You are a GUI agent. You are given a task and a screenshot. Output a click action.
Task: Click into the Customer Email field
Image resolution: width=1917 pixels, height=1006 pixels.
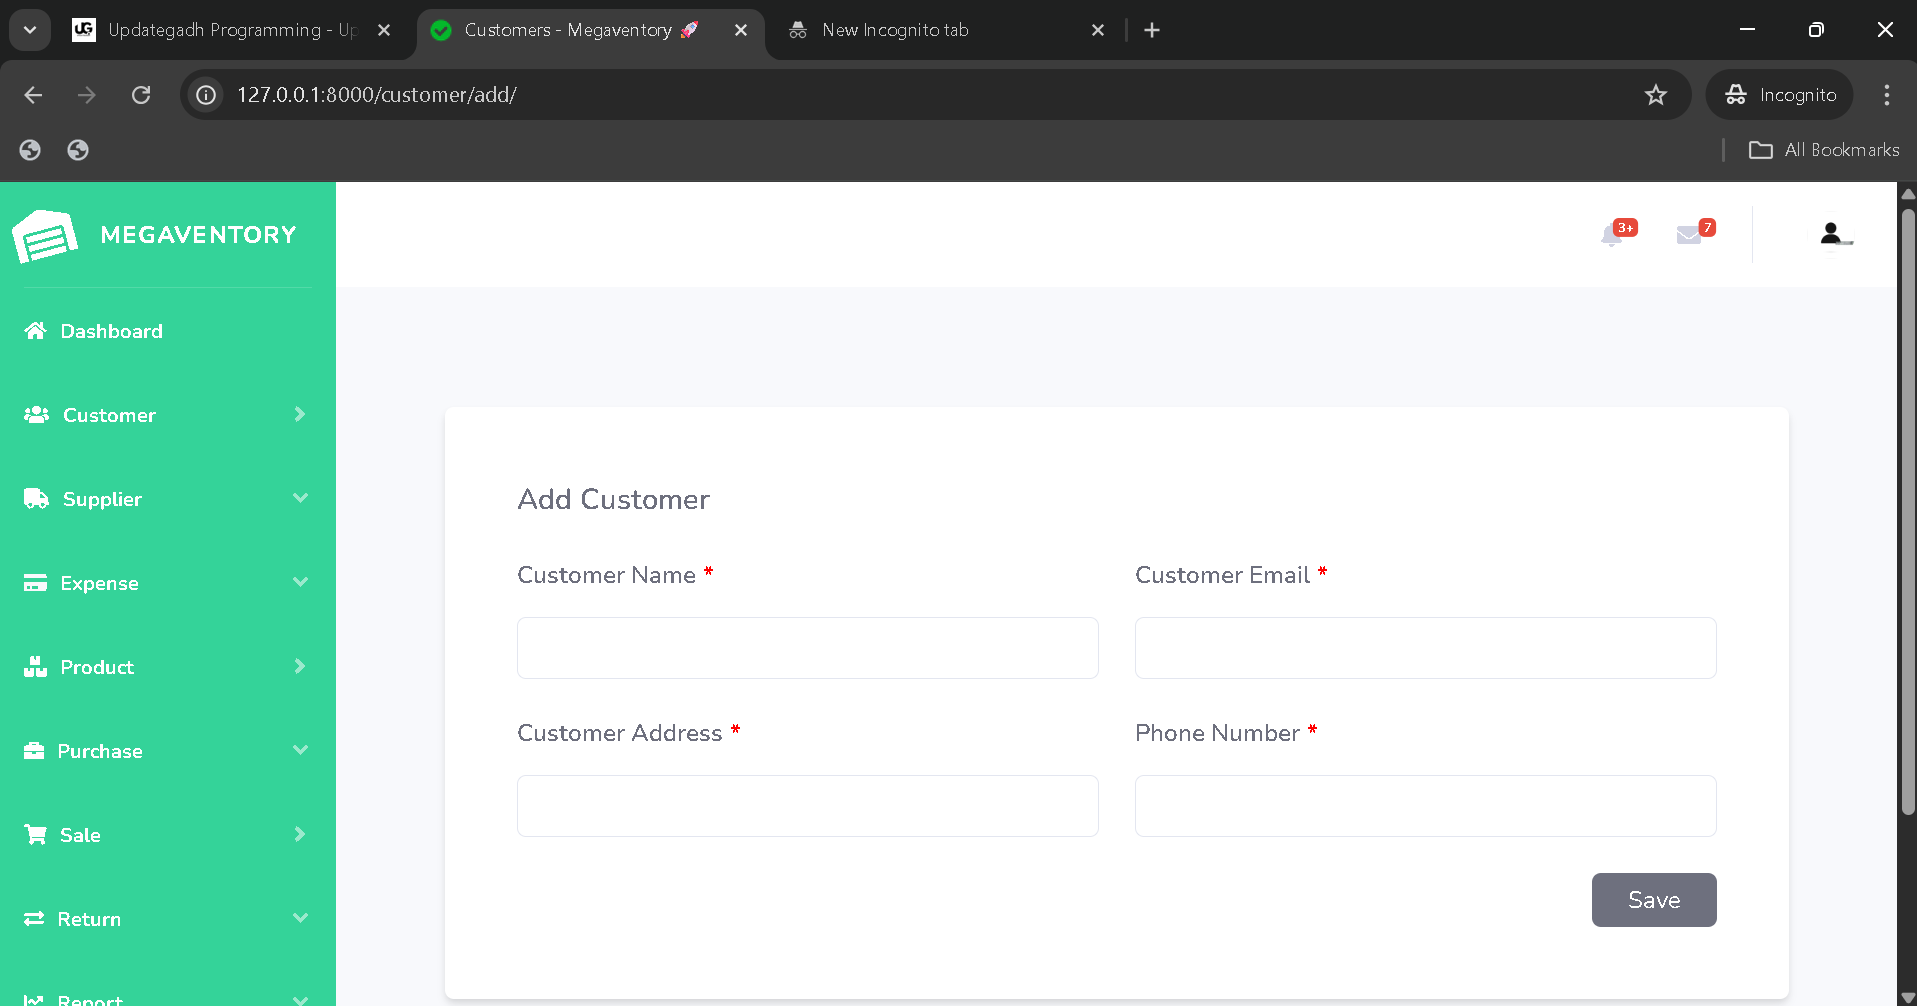click(x=1425, y=648)
